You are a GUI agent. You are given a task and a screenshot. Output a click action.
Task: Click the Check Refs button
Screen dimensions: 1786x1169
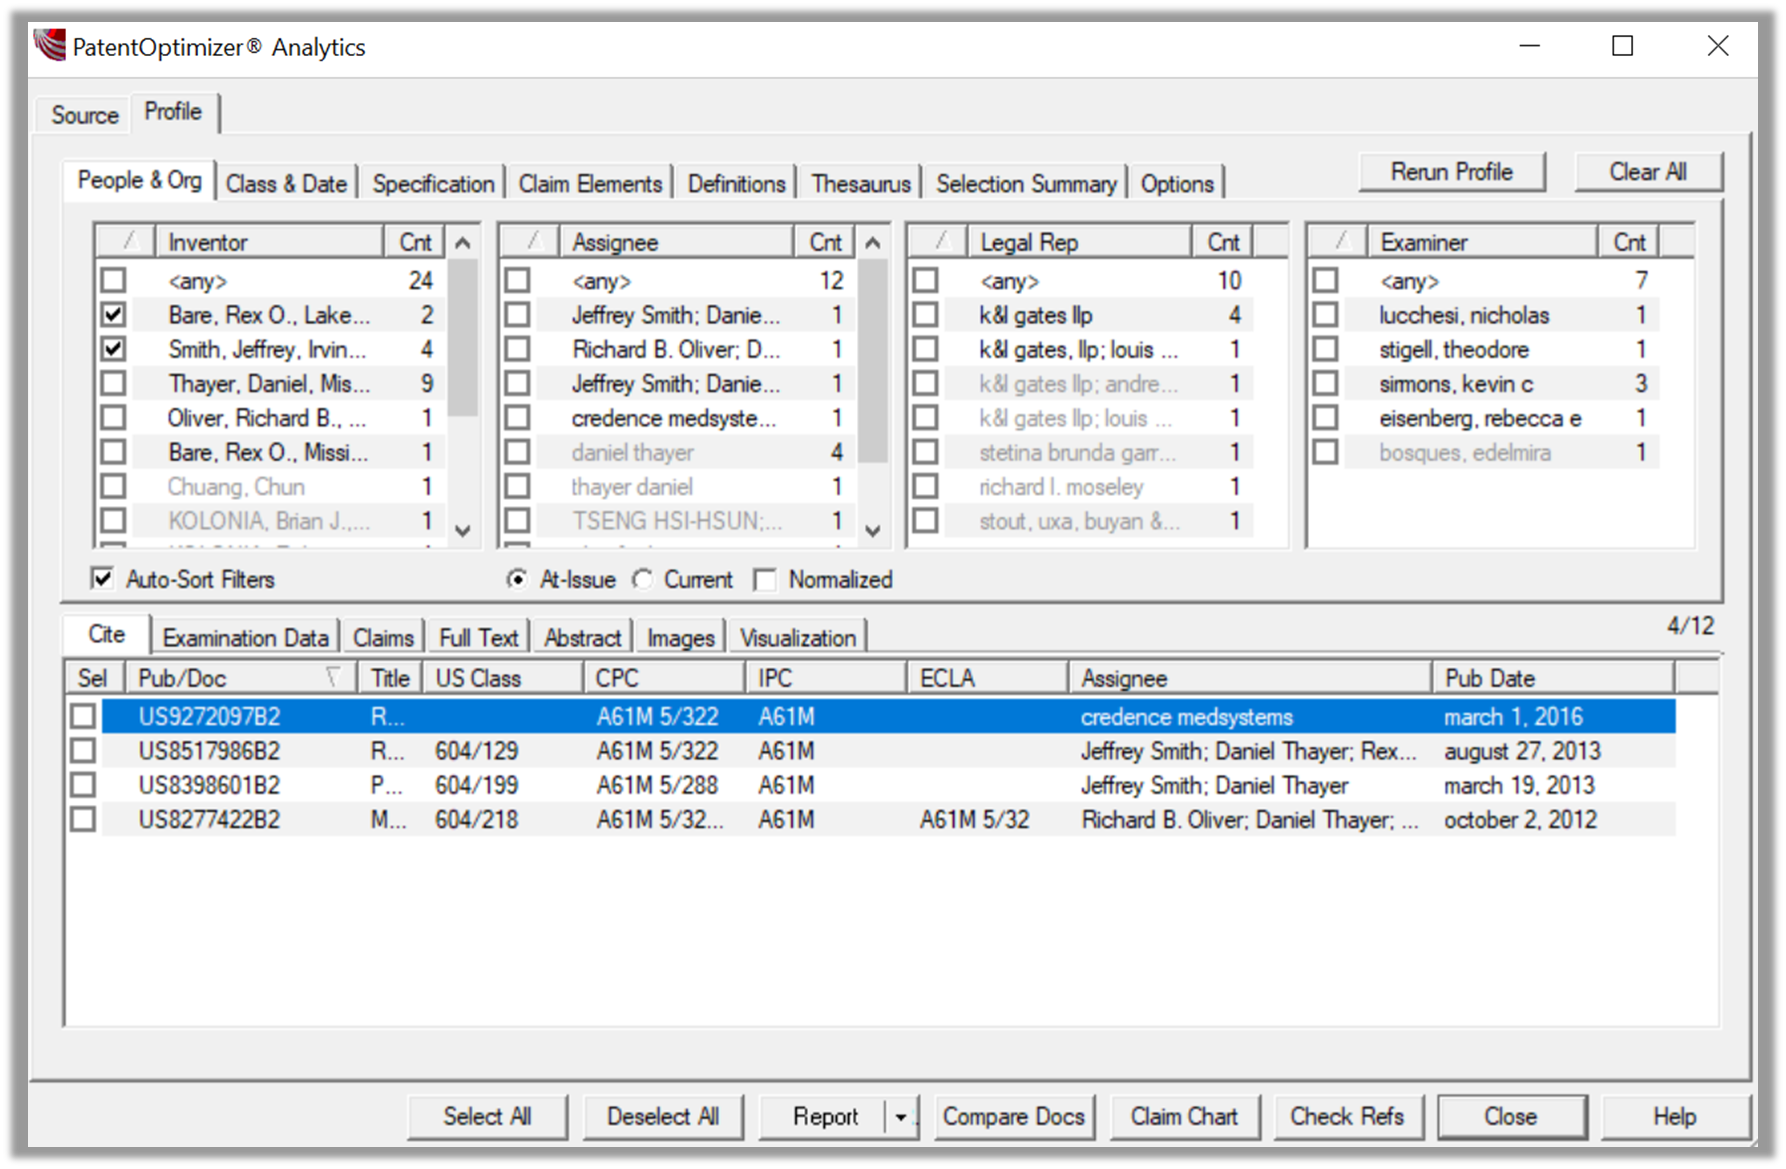tap(1347, 1117)
